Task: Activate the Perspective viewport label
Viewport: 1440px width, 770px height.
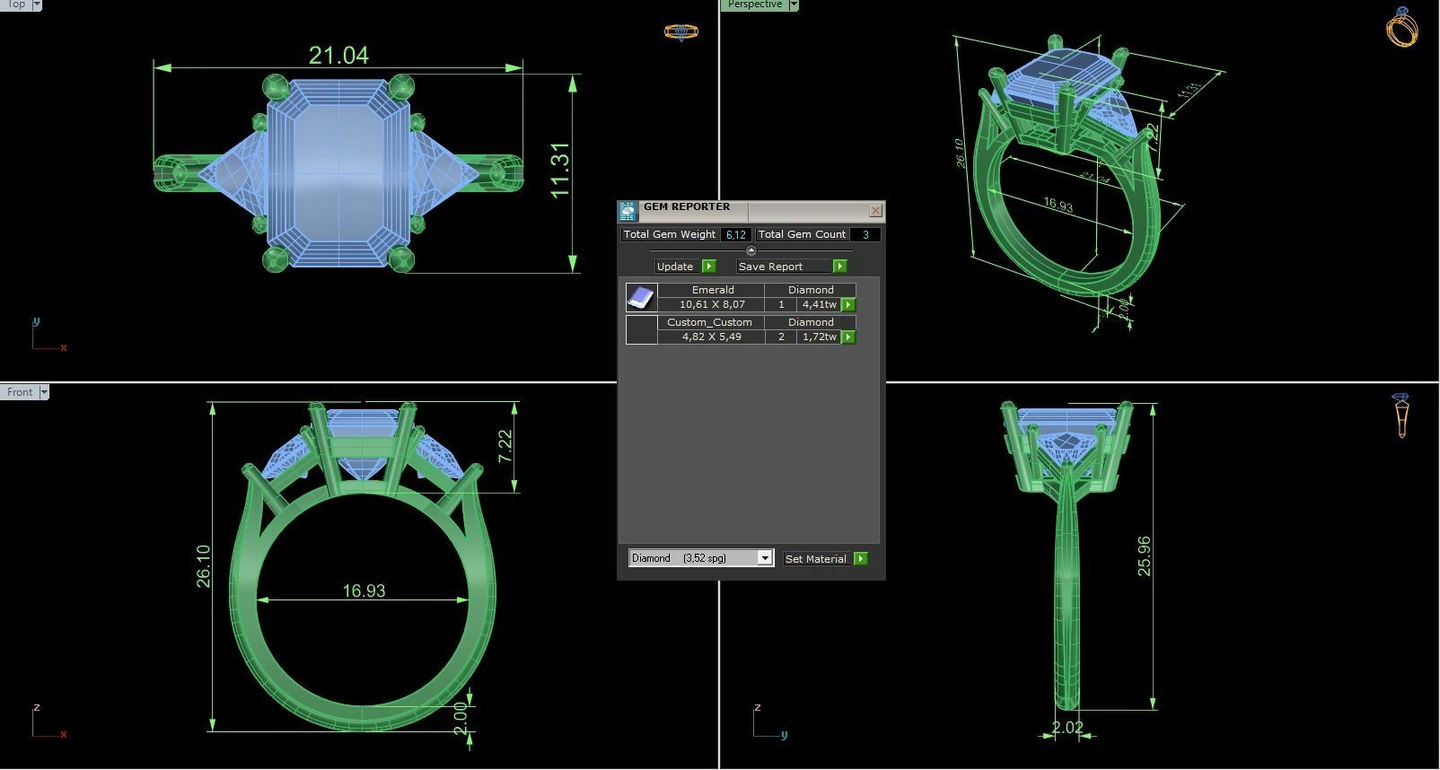Action: coord(754,5)
